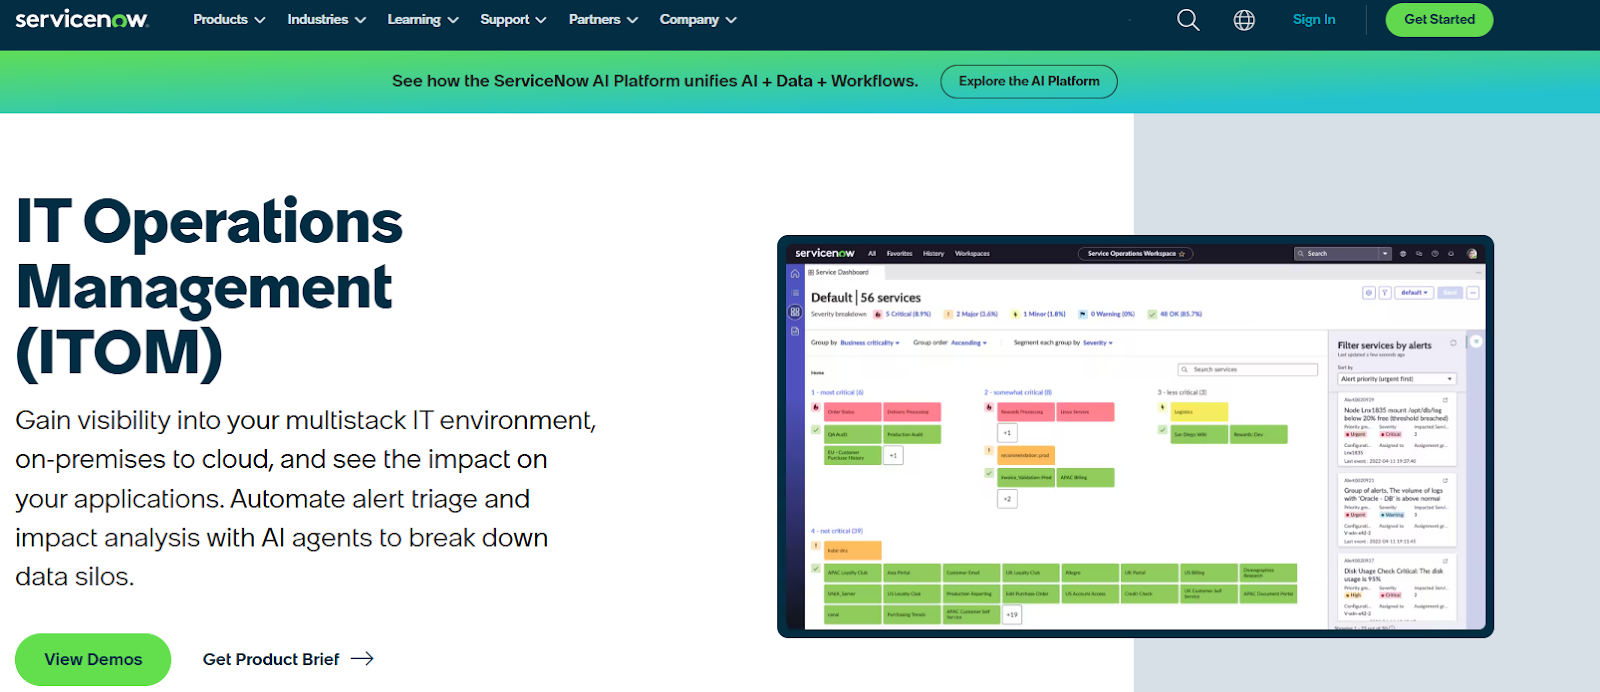The width and height of the screenshot is (1600, 692).
Task: Open the default view dropdown
Action: click(1414, 293)
